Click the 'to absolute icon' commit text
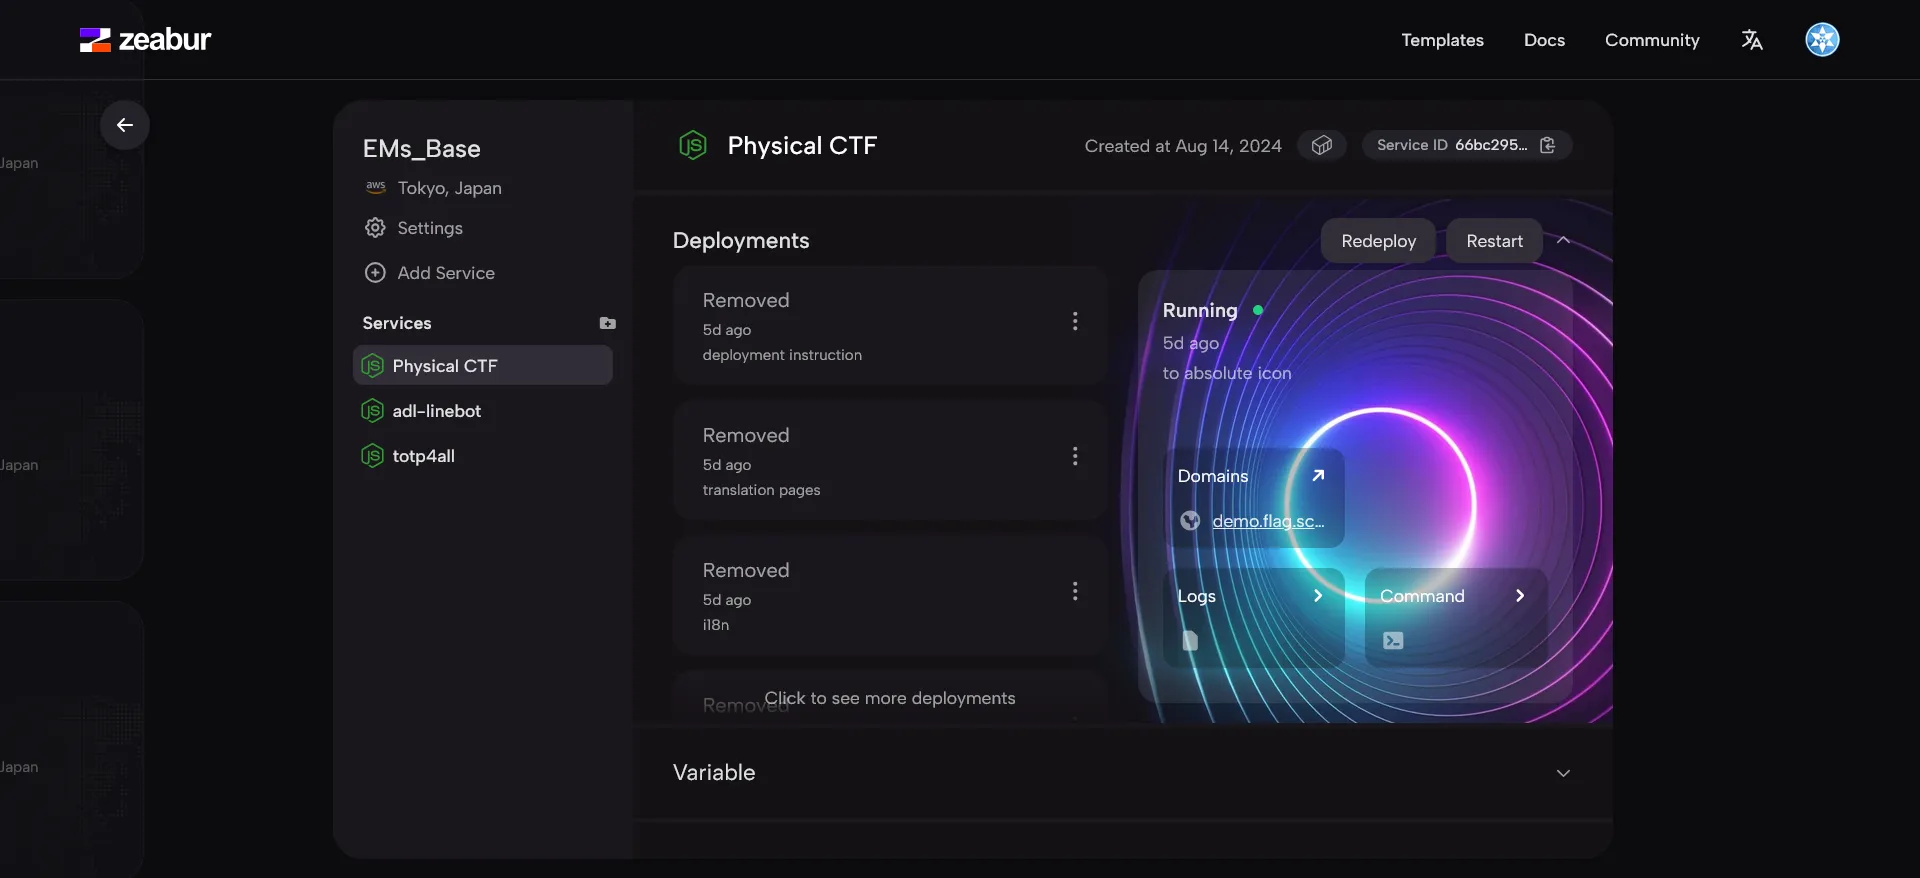The width and height of the screenshot is (1920, 878). (1227, 373)
